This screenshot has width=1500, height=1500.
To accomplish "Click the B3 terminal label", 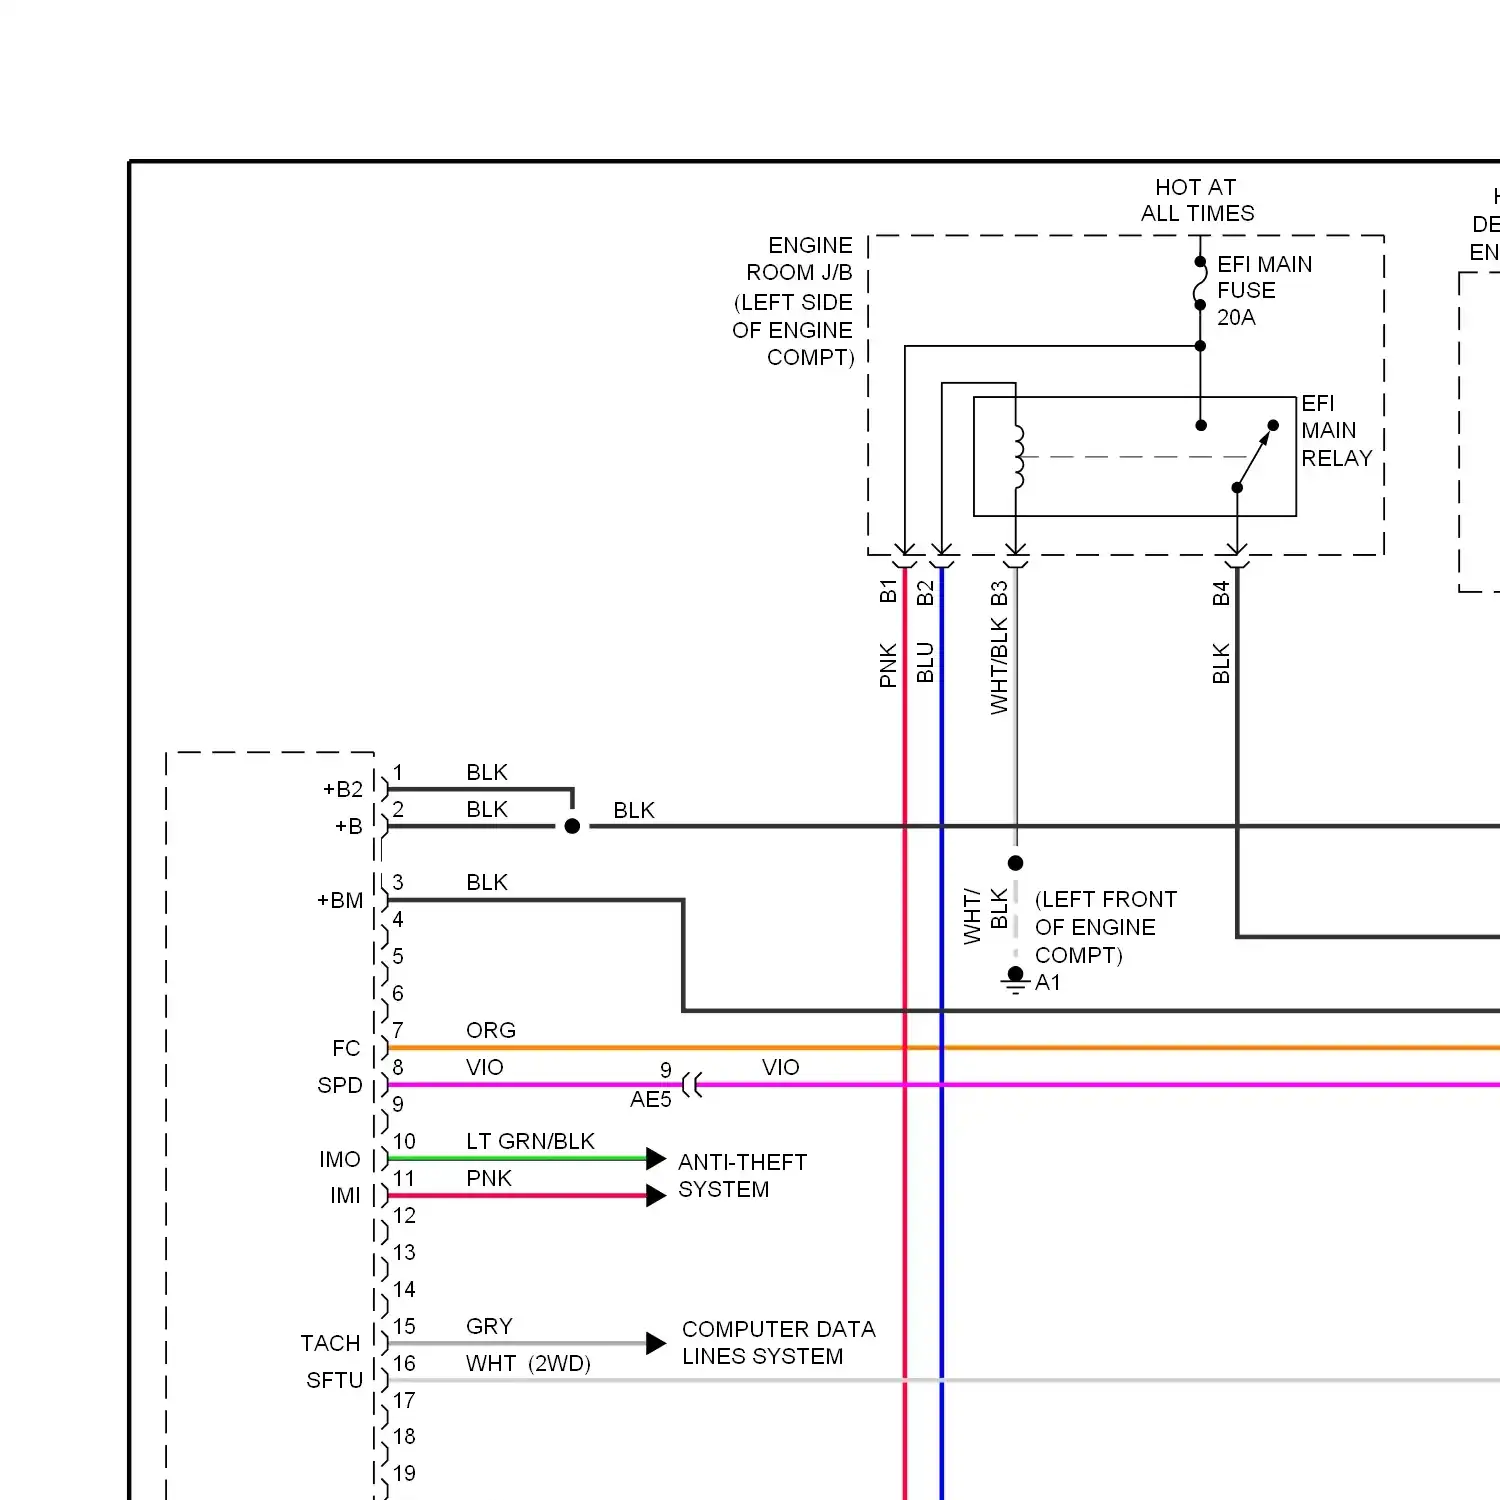I will (999, 593).
